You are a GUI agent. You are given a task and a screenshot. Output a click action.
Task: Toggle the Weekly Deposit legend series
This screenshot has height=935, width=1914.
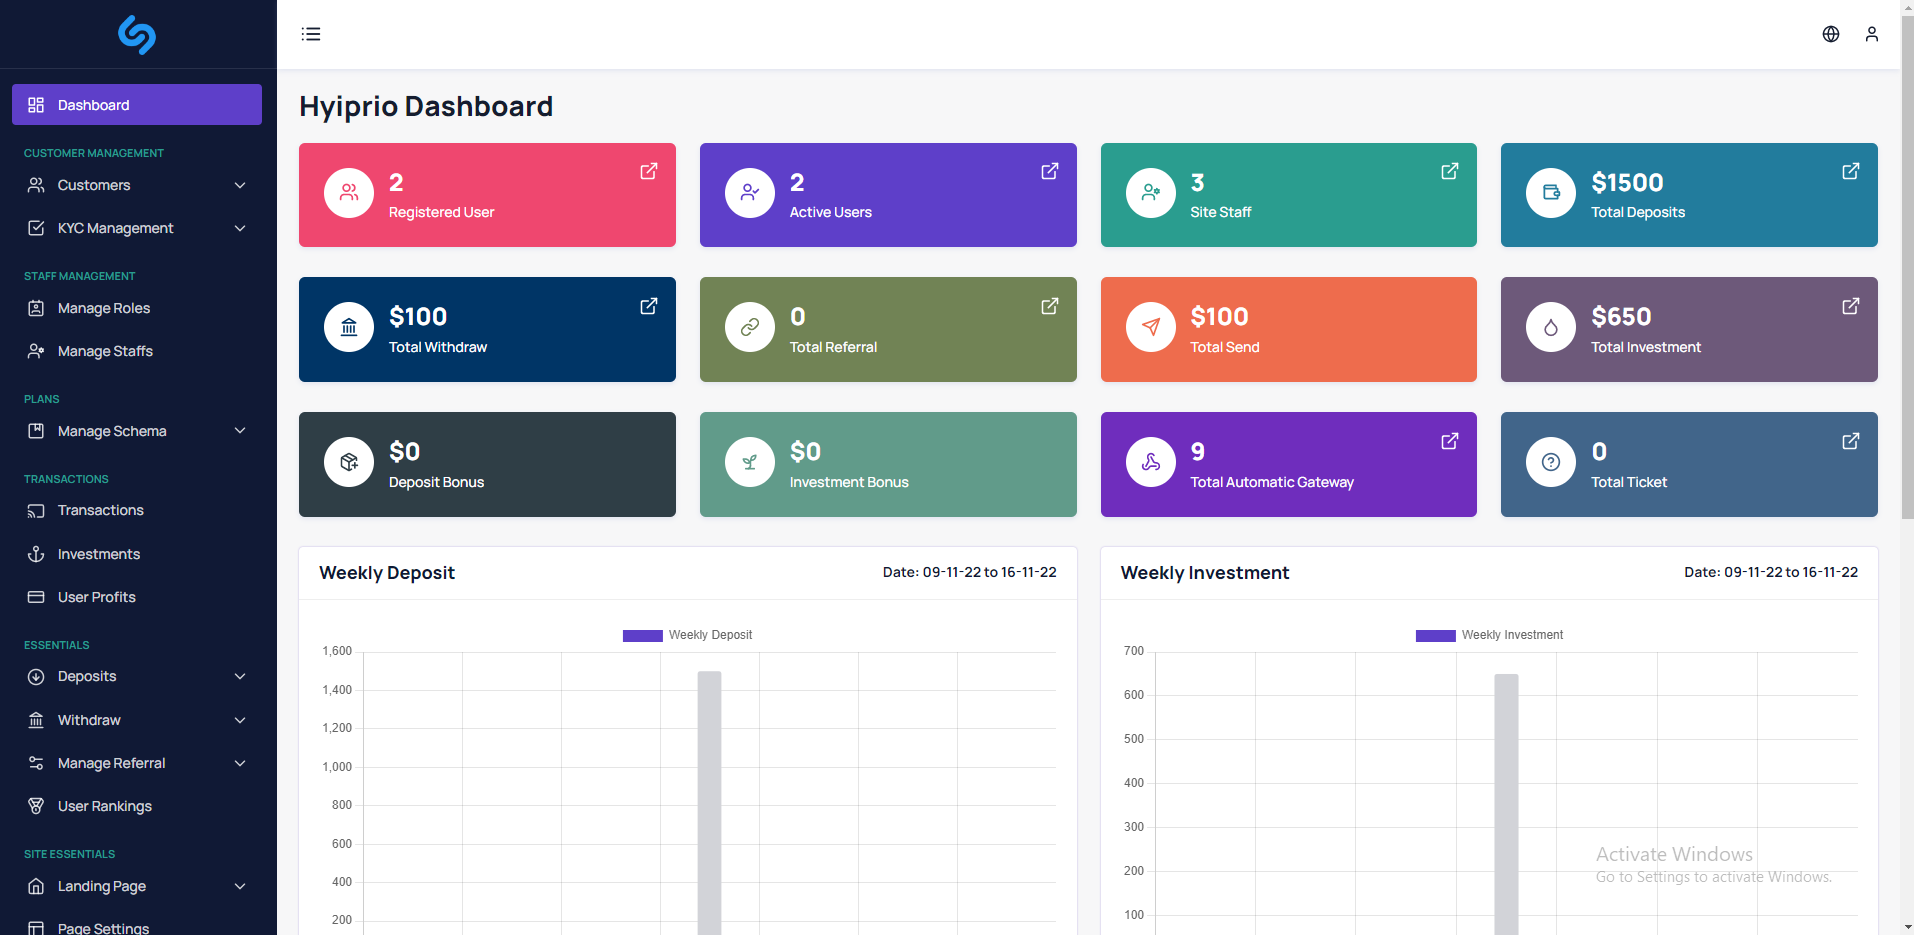[x=687, y=635]
